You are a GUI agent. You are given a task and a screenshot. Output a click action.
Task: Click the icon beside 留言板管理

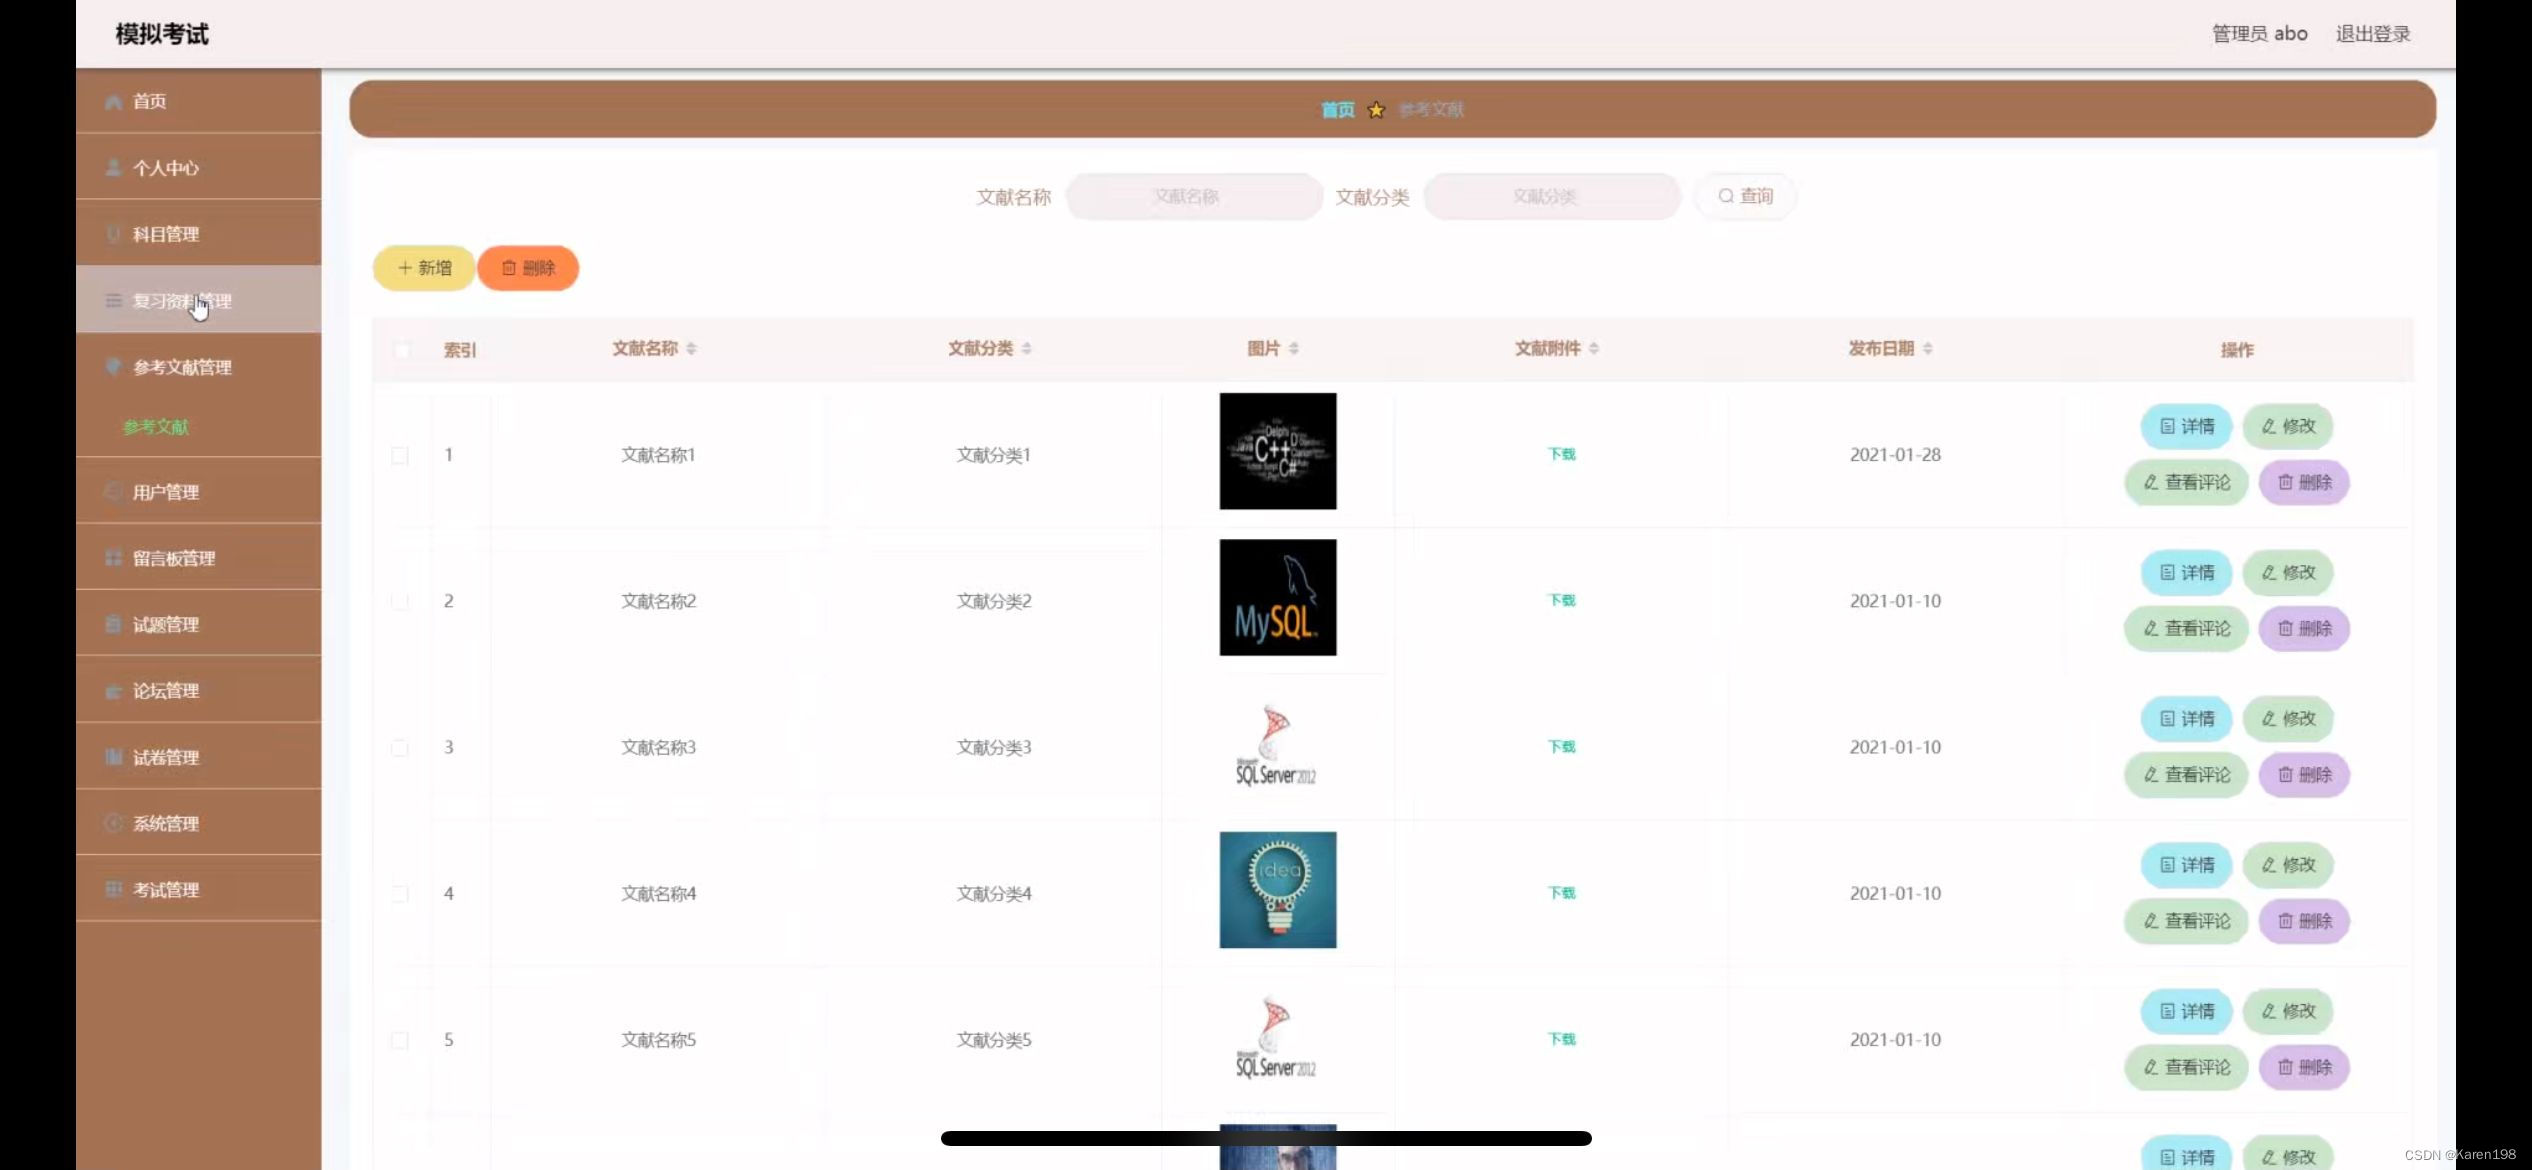pos(113,557)
